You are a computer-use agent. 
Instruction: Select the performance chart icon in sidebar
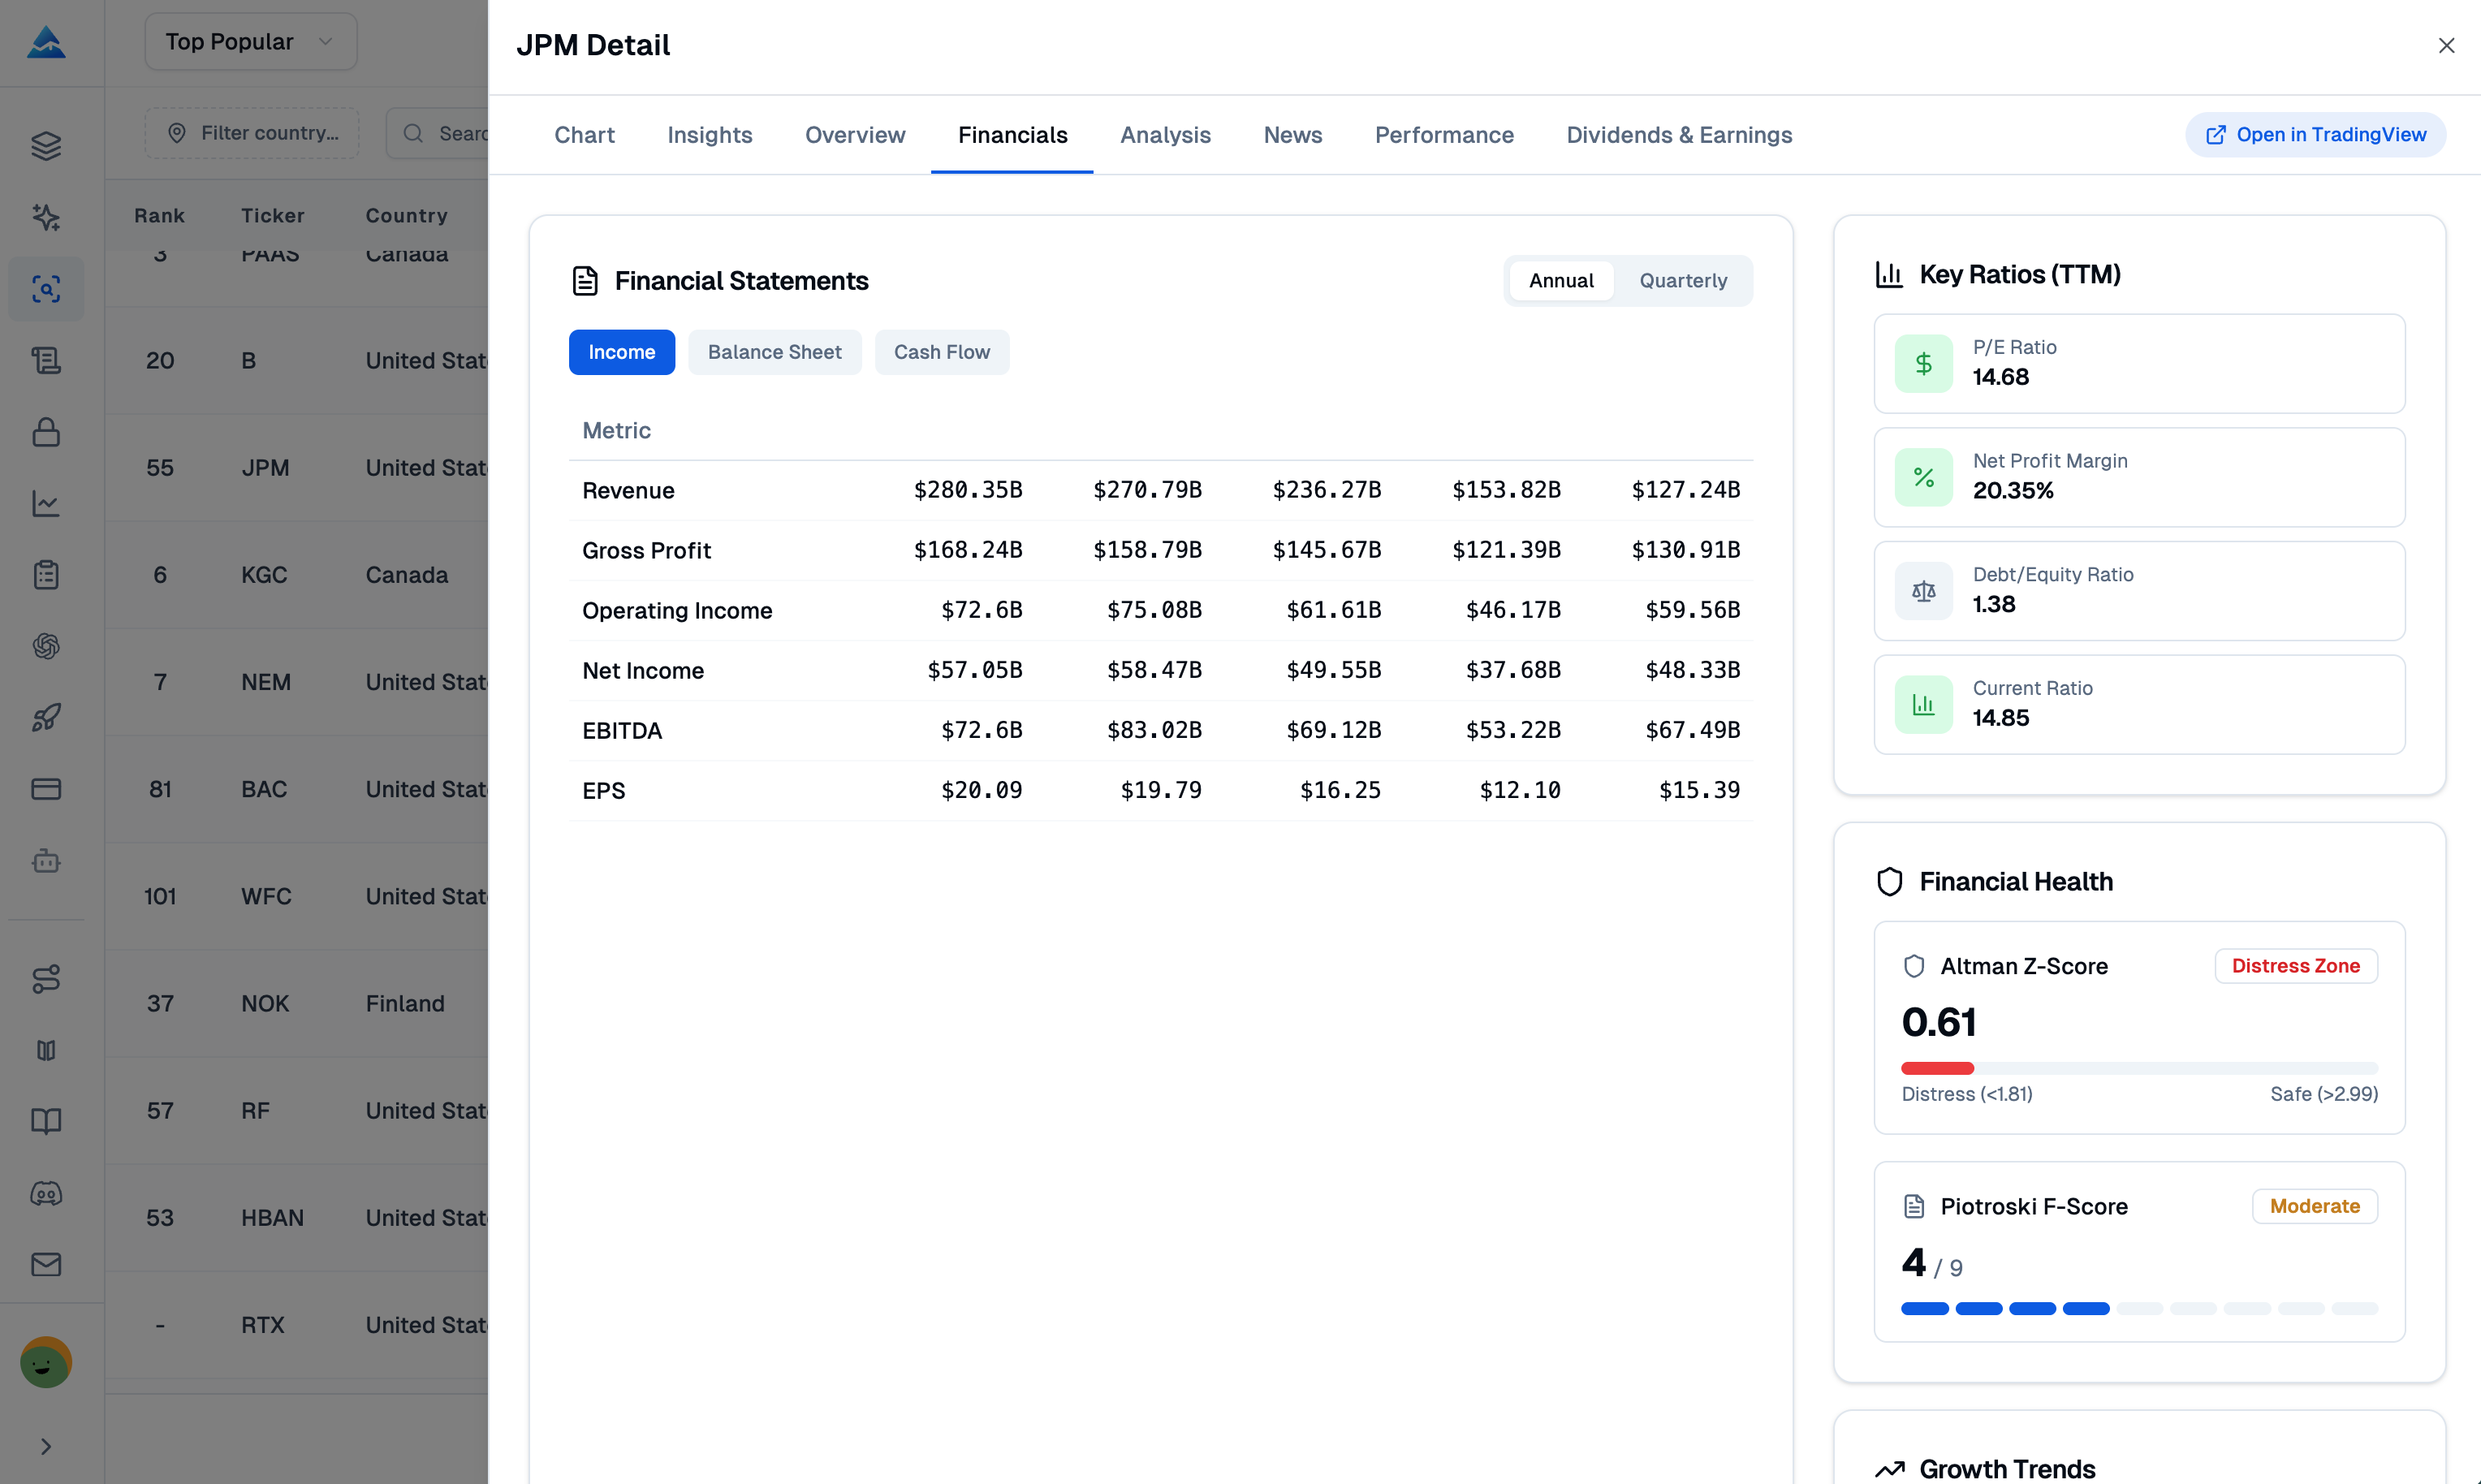[x=46, y=504]
